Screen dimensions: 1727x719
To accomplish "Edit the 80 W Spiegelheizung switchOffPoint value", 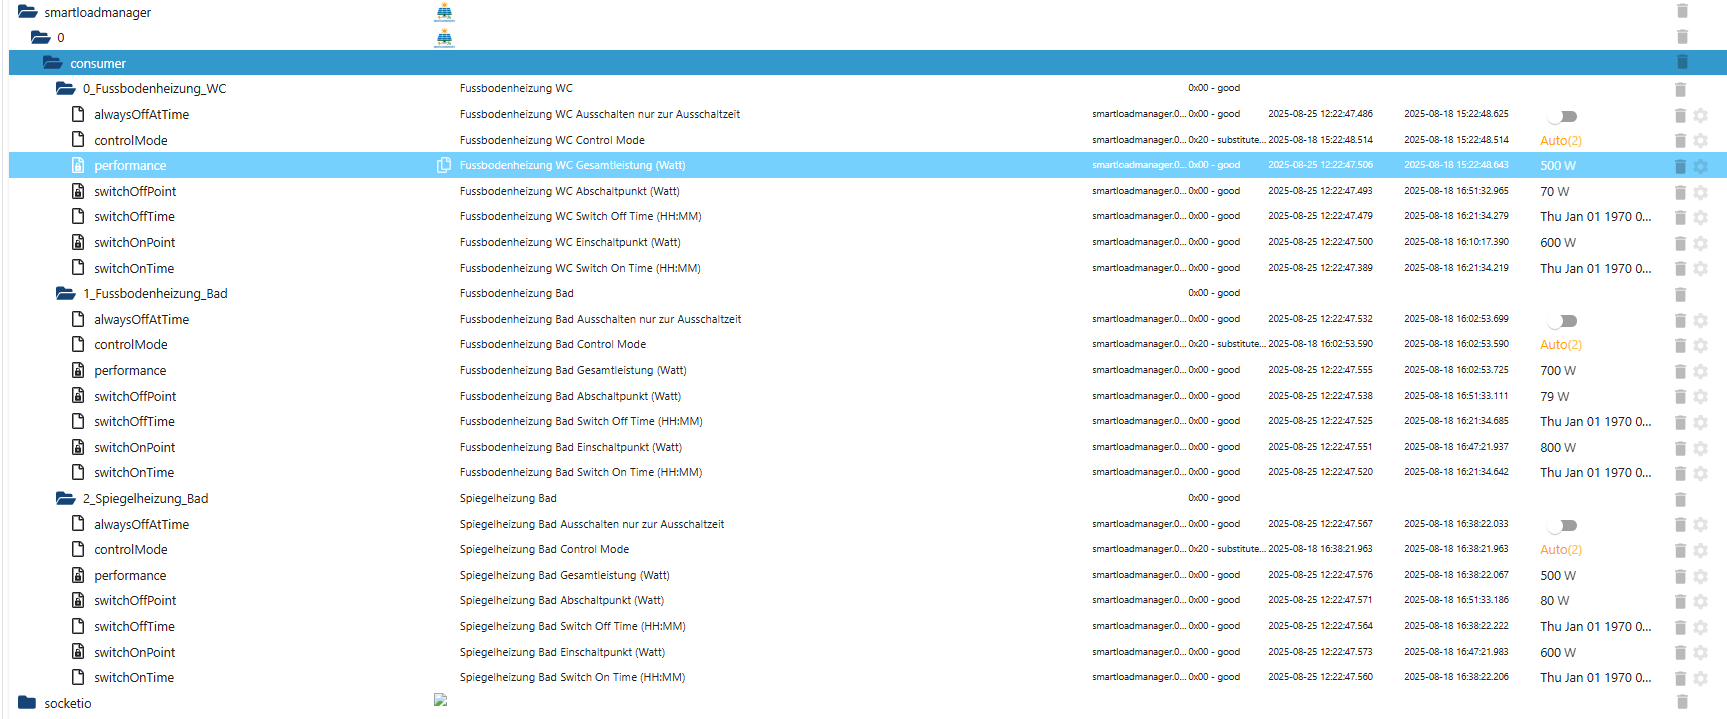I will coord(1555,601).
